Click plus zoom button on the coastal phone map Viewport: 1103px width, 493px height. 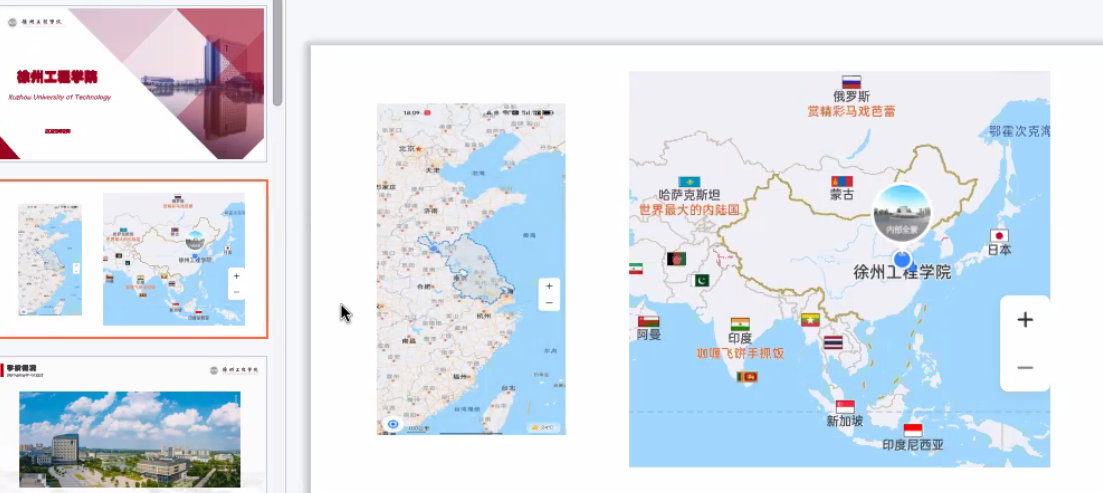pyautogui.click(x=549, y=286)
